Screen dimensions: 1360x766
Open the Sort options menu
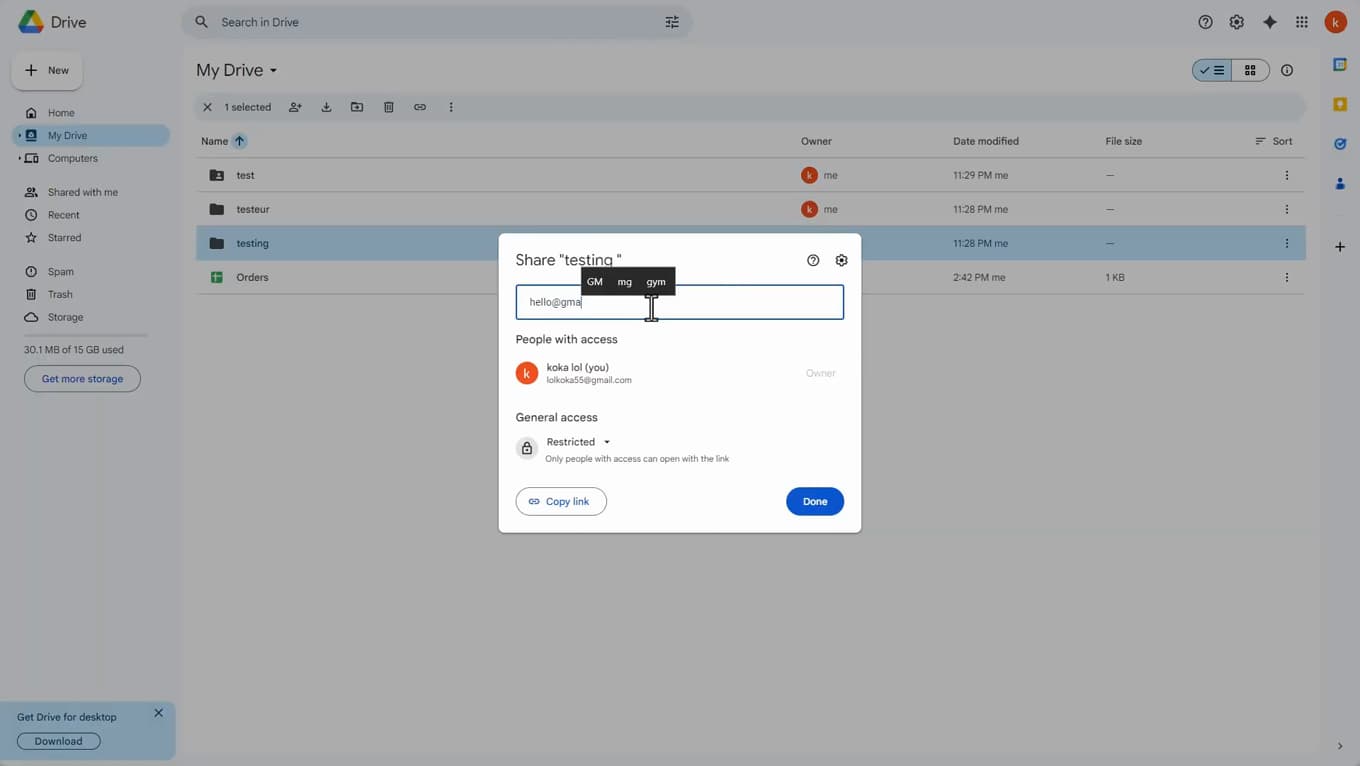1274,141
